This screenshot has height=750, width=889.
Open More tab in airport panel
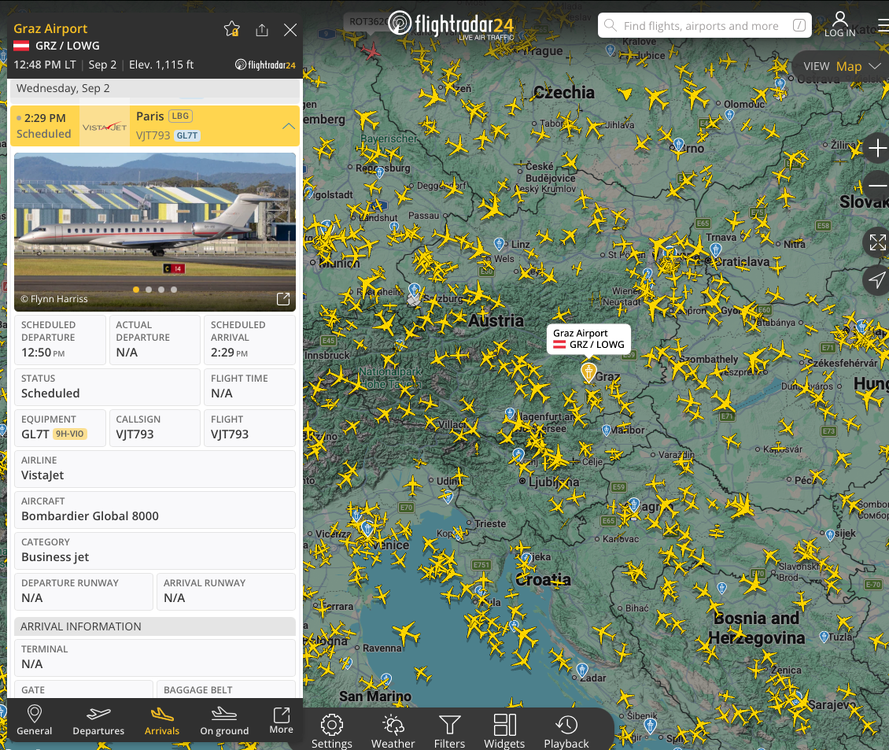(x=281, y=720)
